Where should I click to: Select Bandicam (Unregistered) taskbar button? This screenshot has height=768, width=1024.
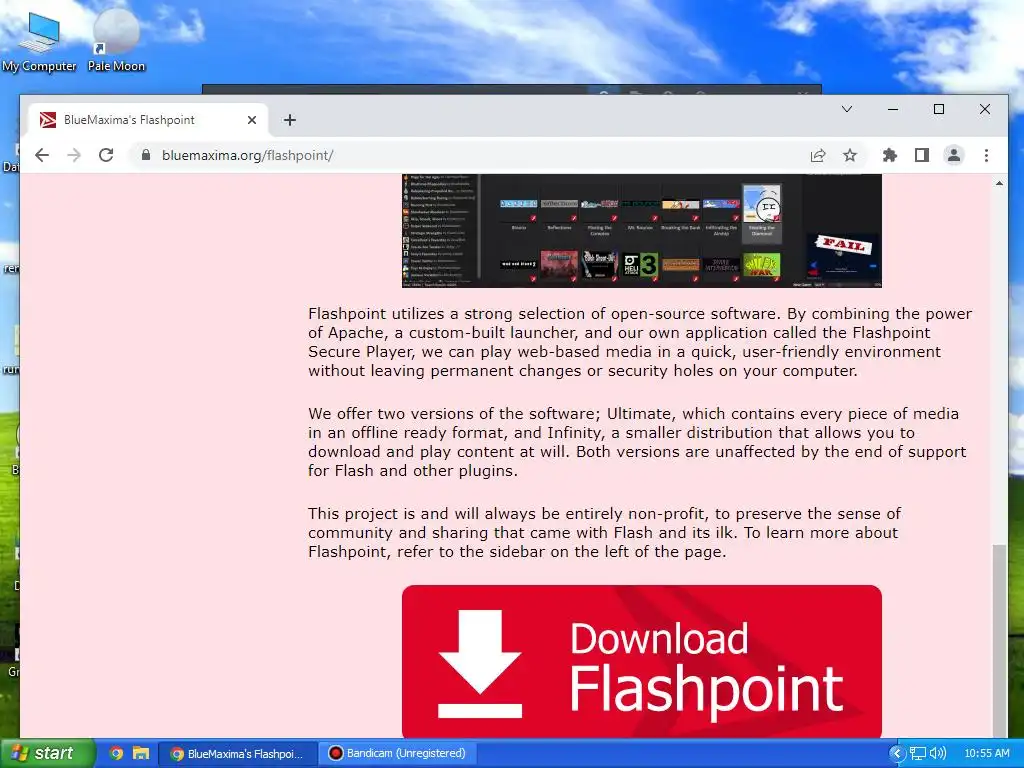coord(397,754)
